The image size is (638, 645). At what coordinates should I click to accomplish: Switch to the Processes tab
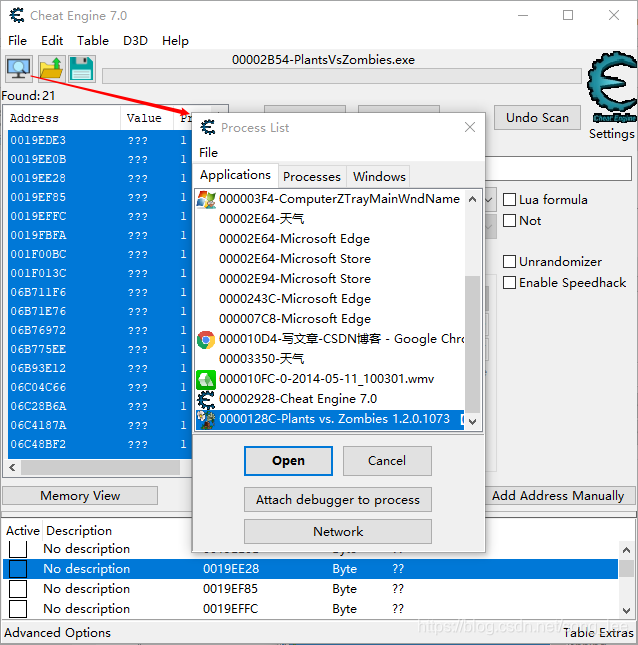[312, 176]
